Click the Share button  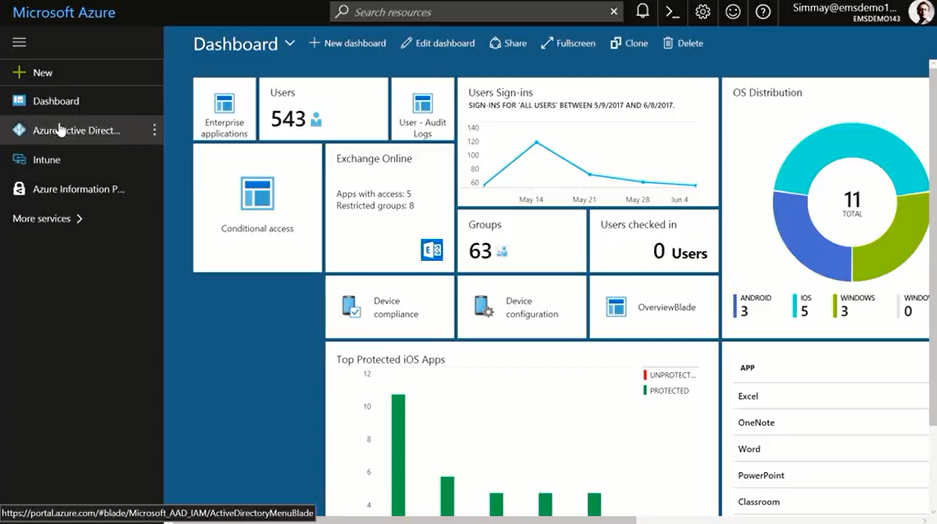508,43
